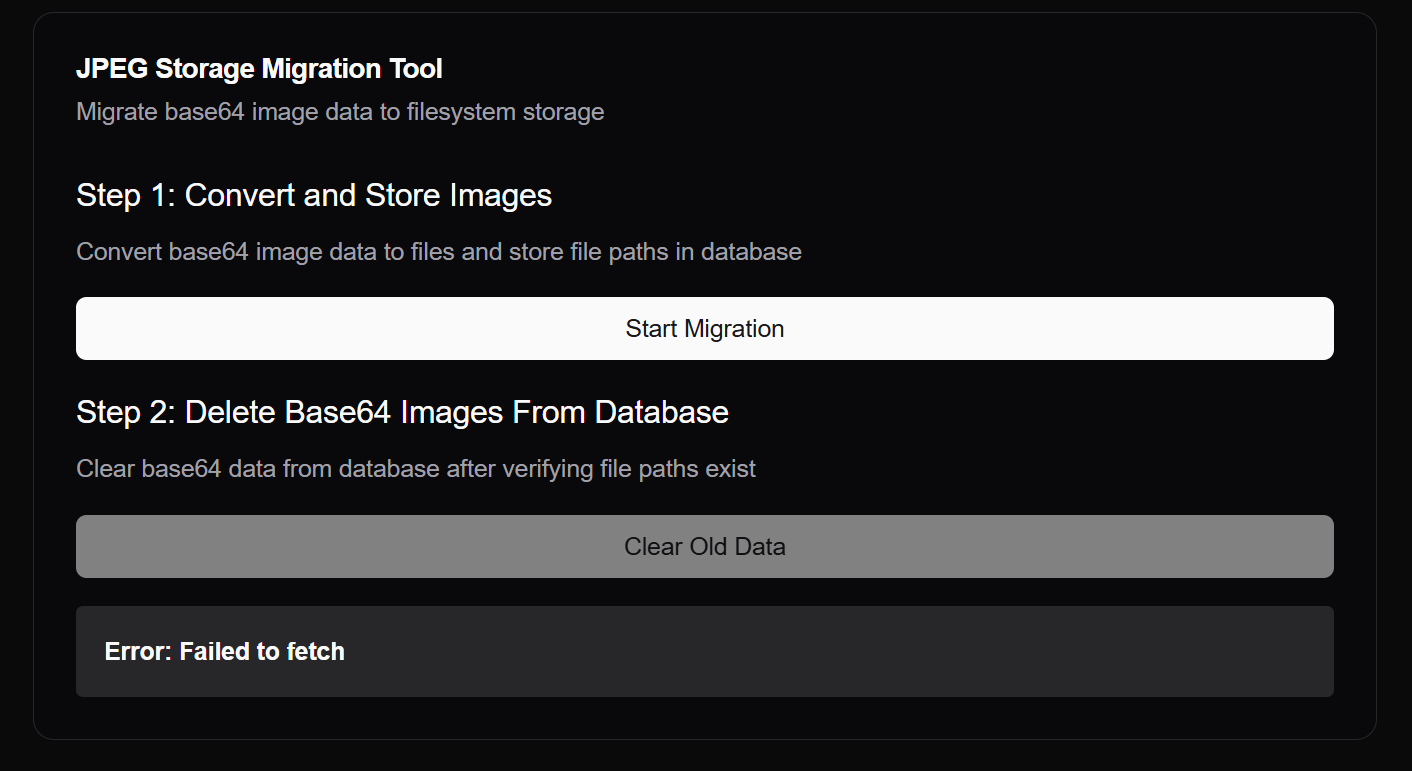This screenshot has width=1412, height=771.
Task: Click 'Tool' at end of the title
Action: (417, 69)
